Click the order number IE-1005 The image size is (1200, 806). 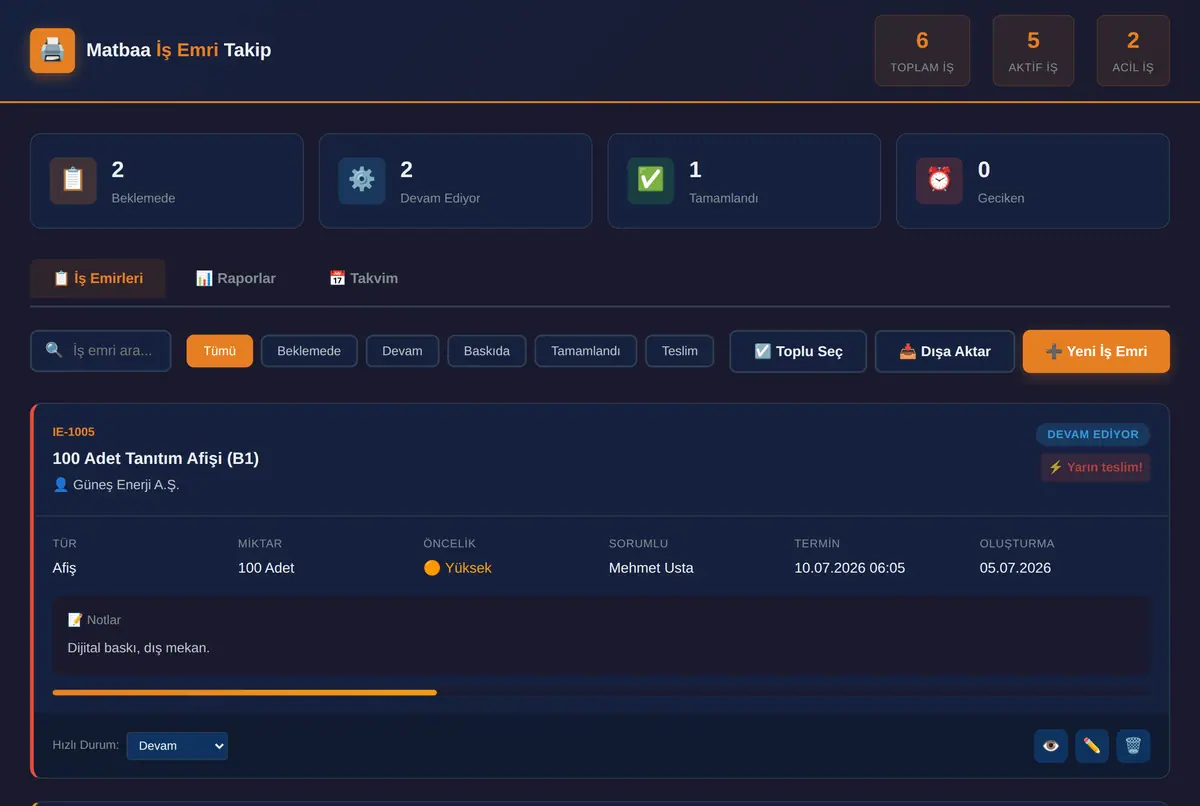tap(74, 432)
